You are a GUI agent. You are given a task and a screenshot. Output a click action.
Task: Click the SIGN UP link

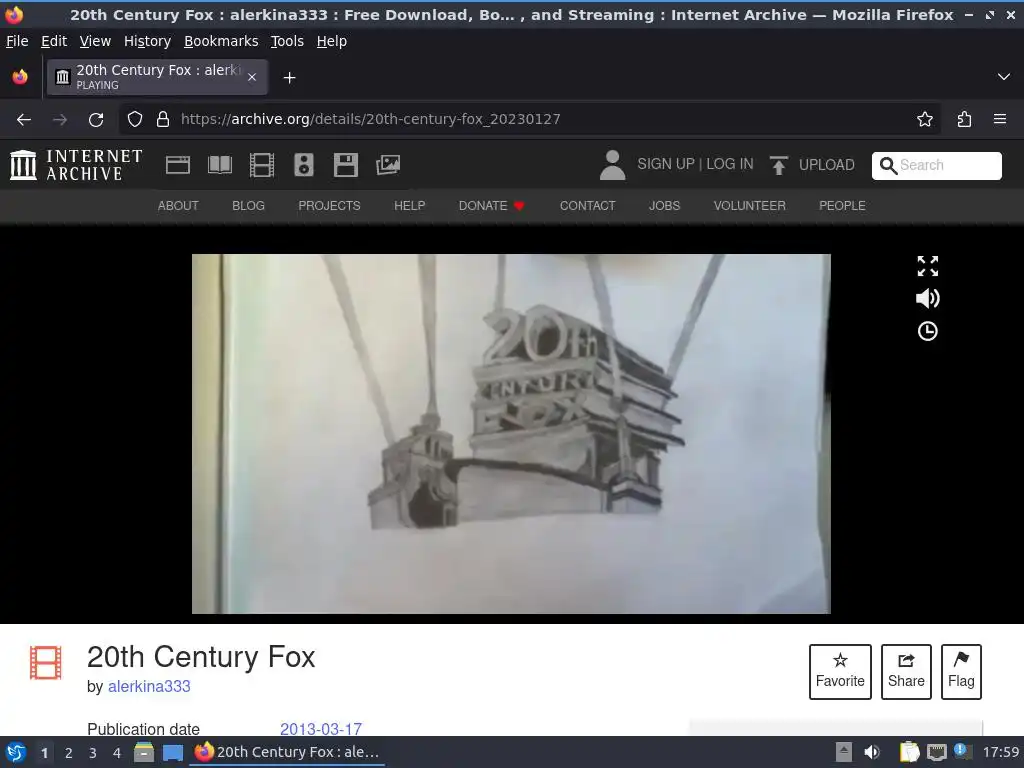point(665,164)
